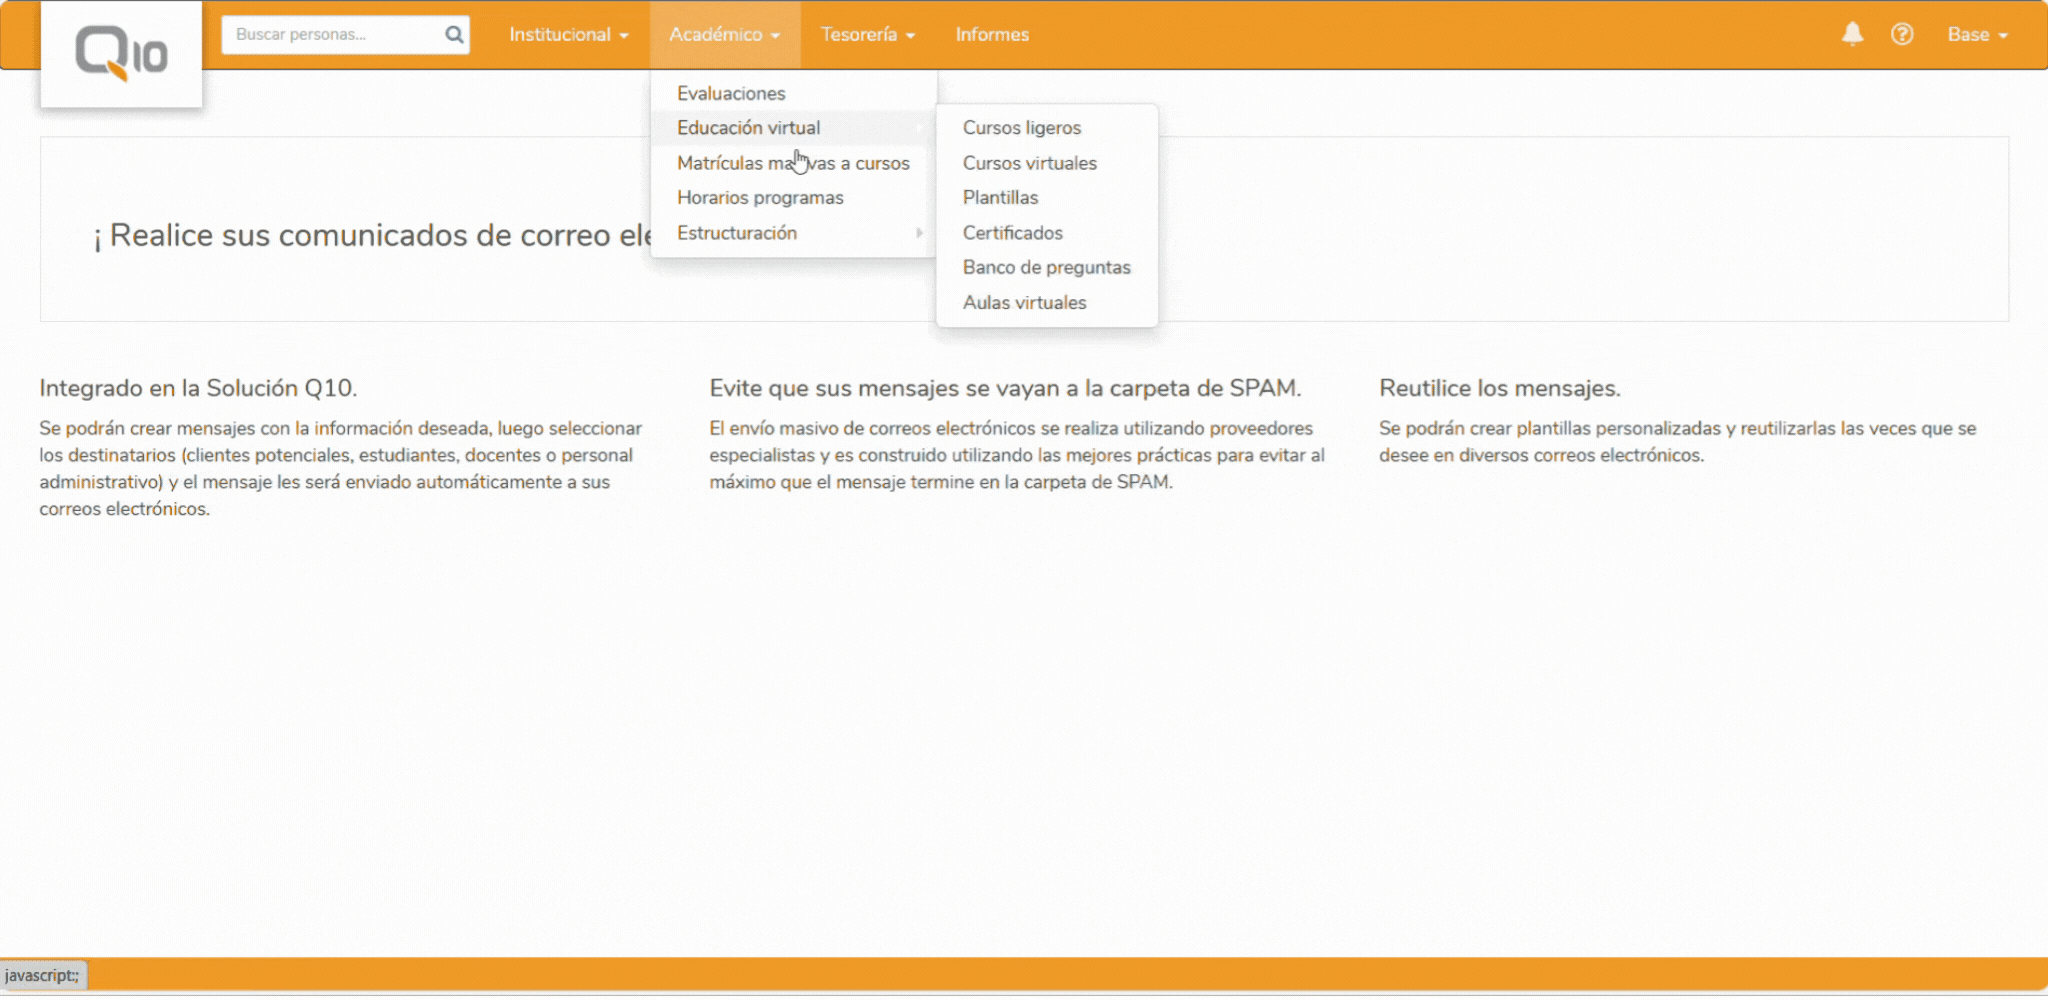
Task: Open Matrículas masivas a cursos
Action: pos(793,163)
